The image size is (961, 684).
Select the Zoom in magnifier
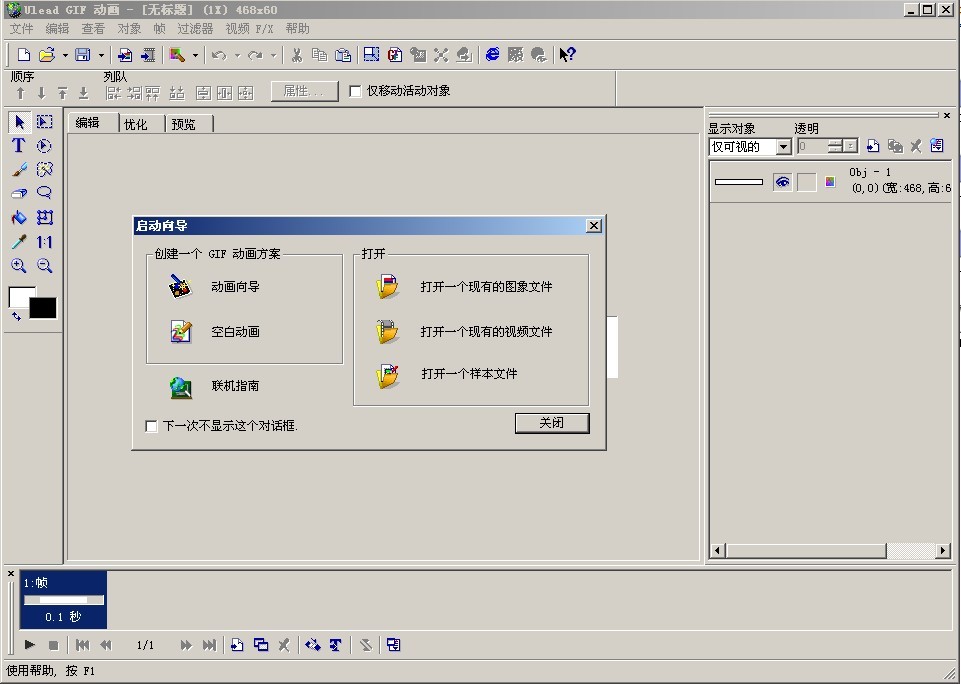tap(19, 265)
